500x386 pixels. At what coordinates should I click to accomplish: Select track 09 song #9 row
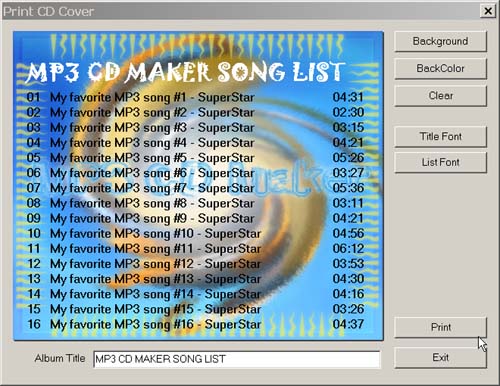click(x=195, y=219)
